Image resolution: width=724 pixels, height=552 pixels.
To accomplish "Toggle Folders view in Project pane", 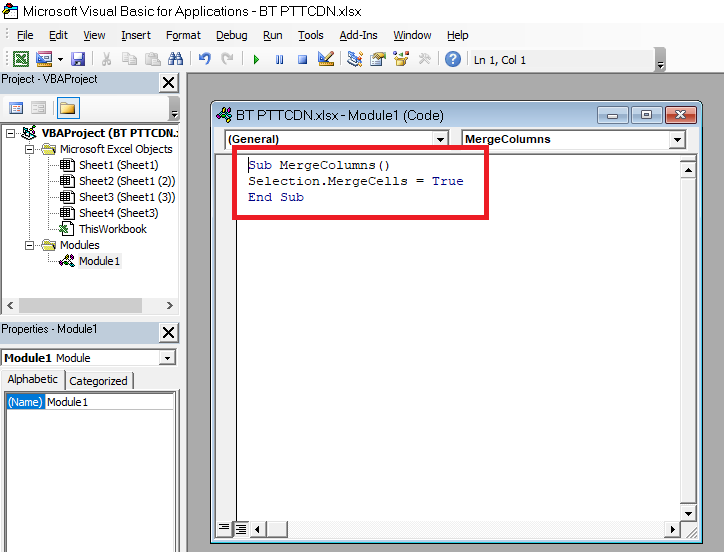I will 68,108.
